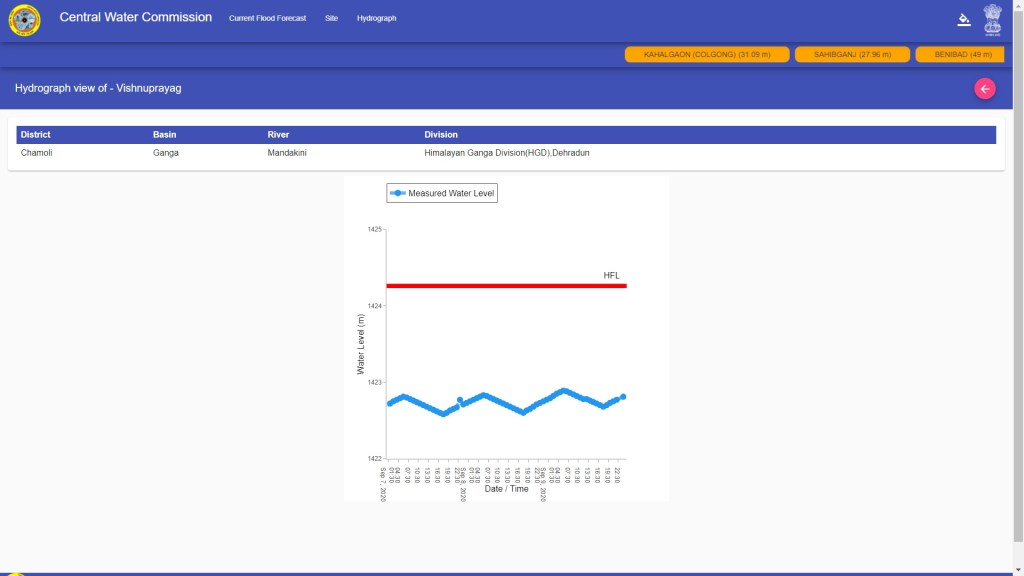Click the Government of India emblem
The image size is (1024, 576).
(x=992, y=19)
